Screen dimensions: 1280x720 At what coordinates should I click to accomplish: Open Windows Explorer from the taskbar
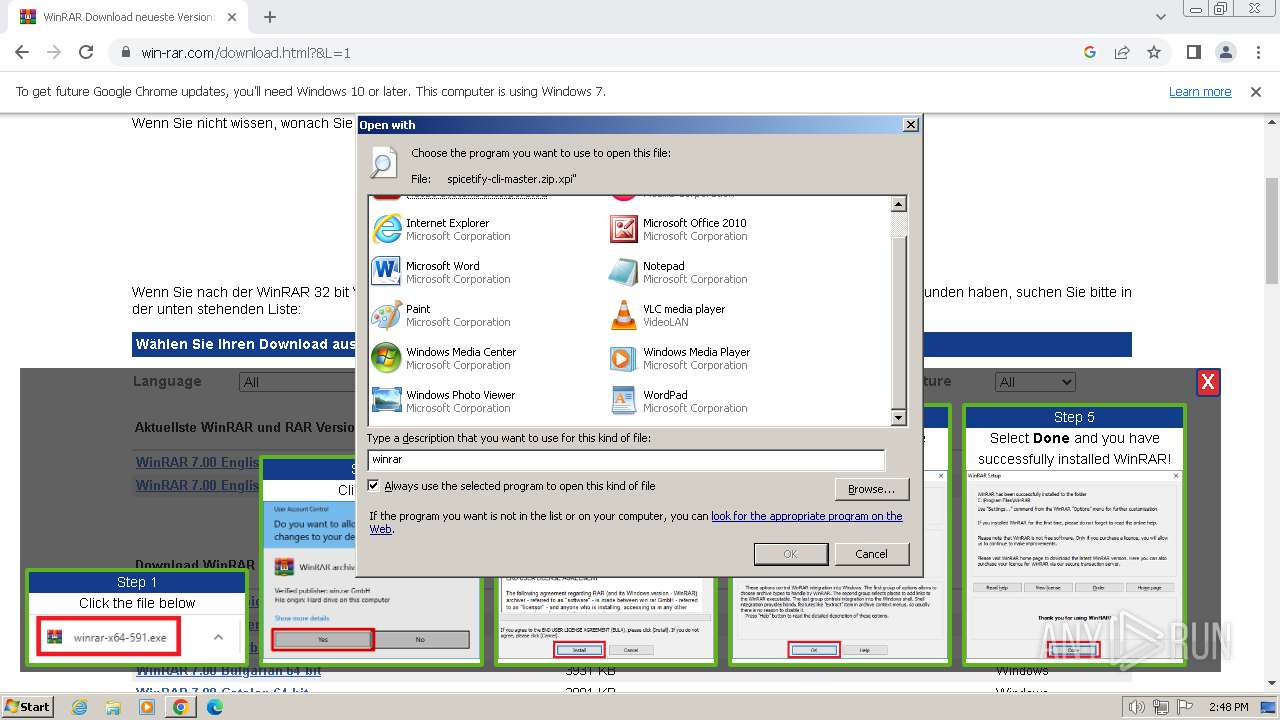[113, 707]
